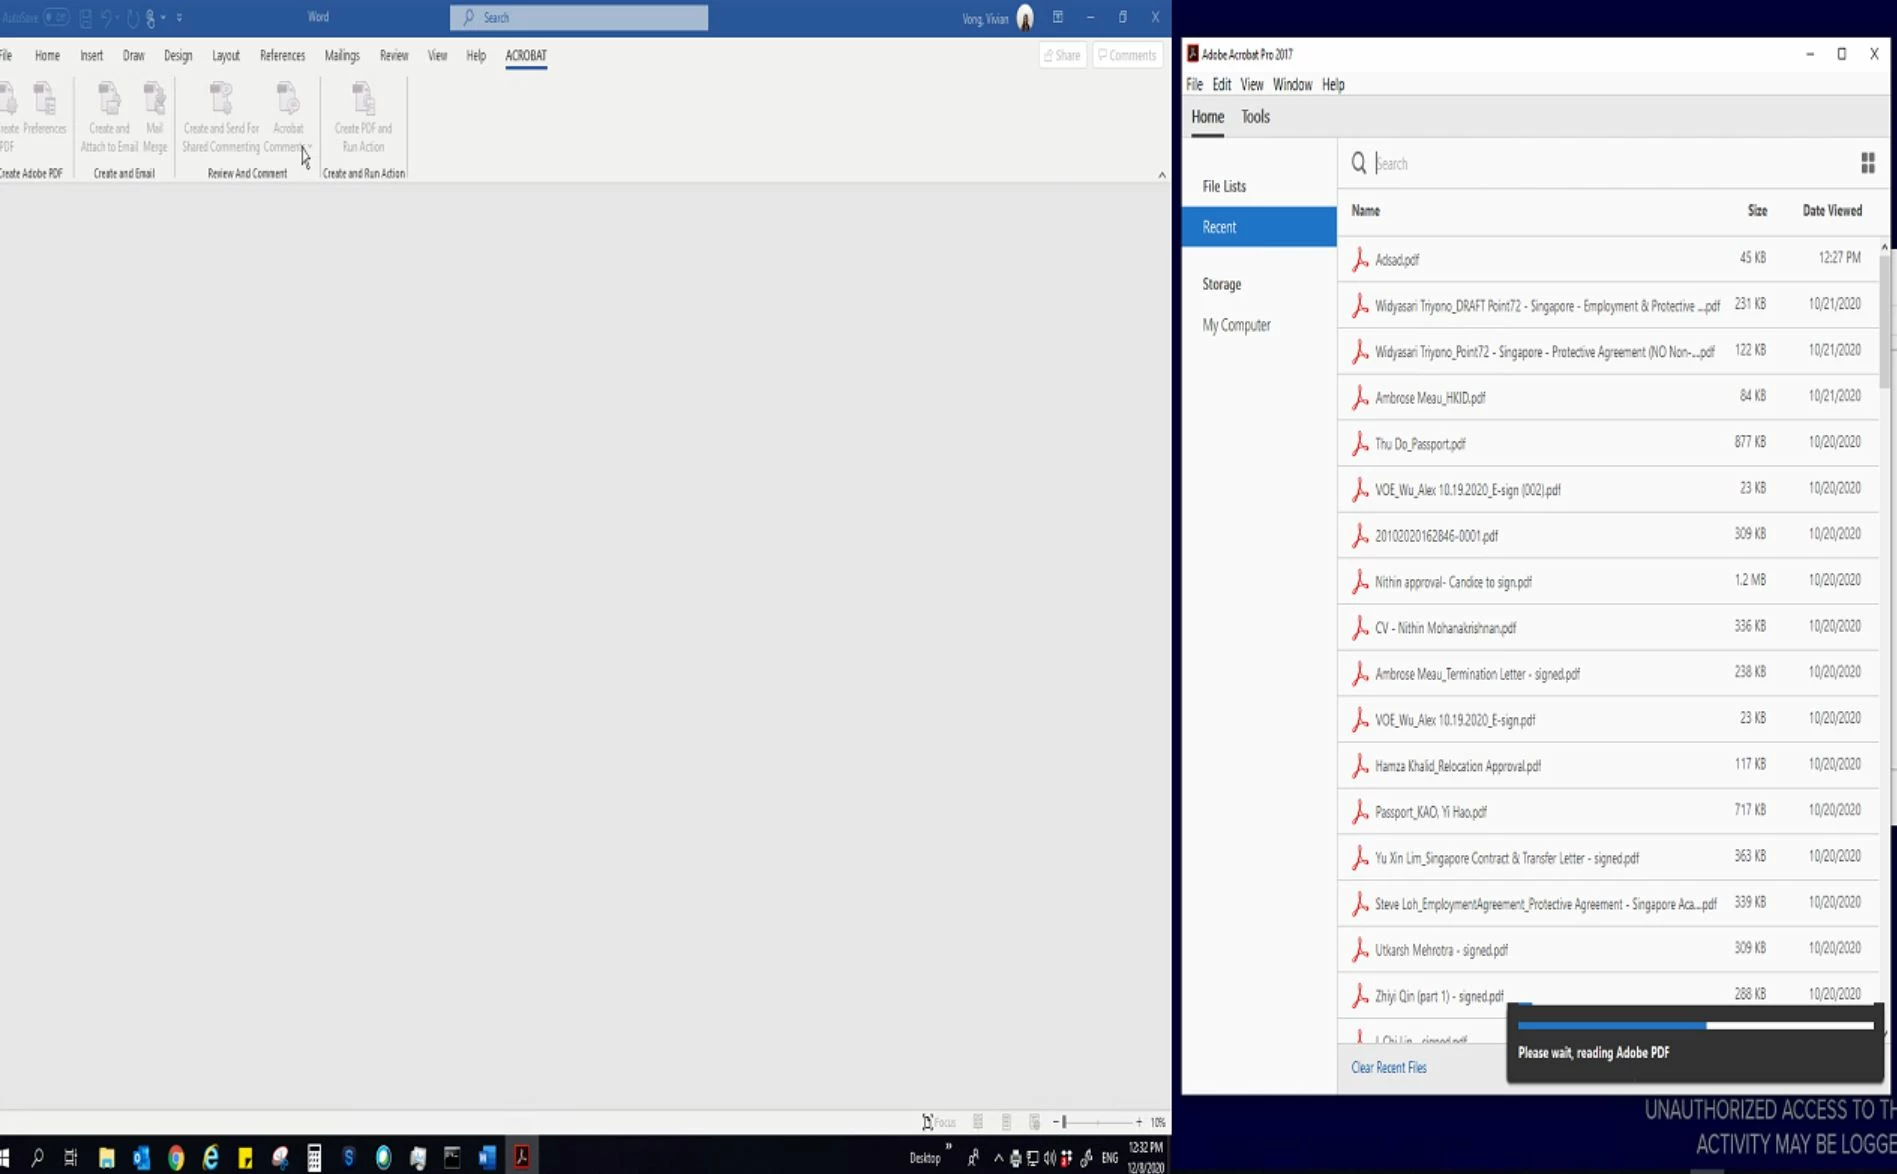Switch to Design tab in Word
The height and width of the screenshot is (1174, 1897).
[178, 55]
